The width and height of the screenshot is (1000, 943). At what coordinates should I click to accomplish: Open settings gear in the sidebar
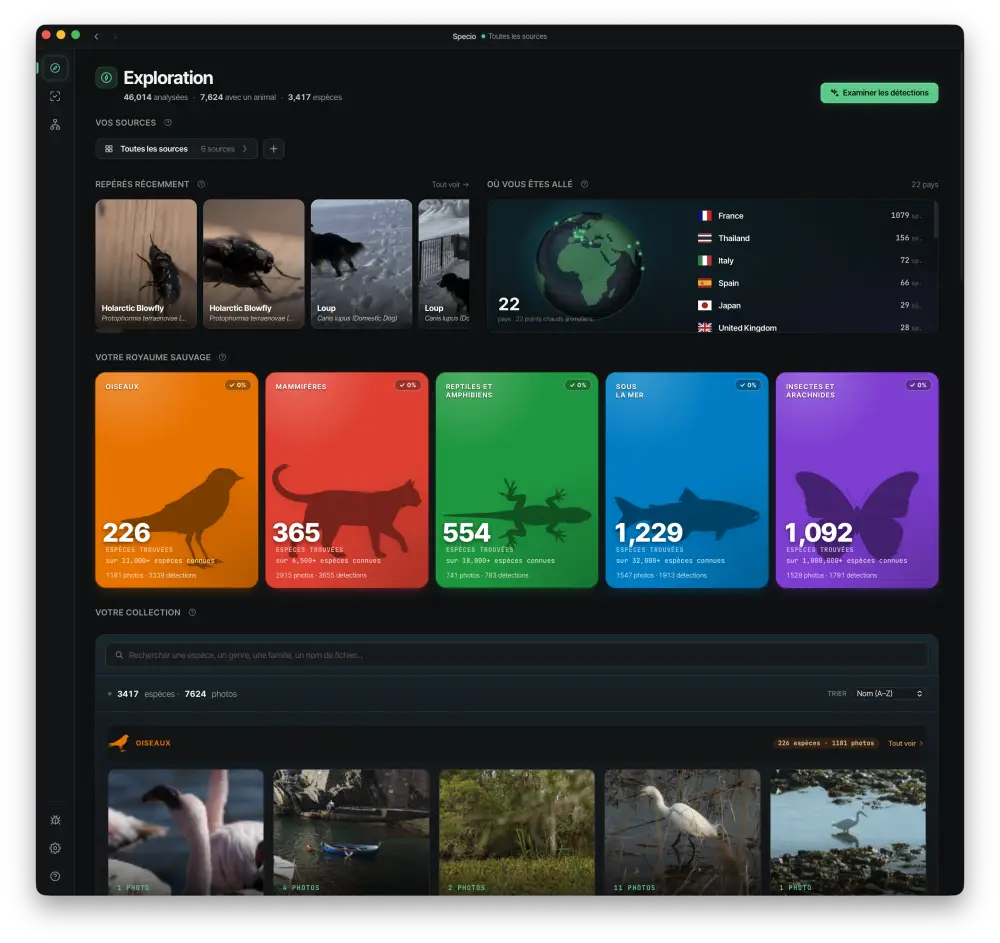[x=55, y=849]
